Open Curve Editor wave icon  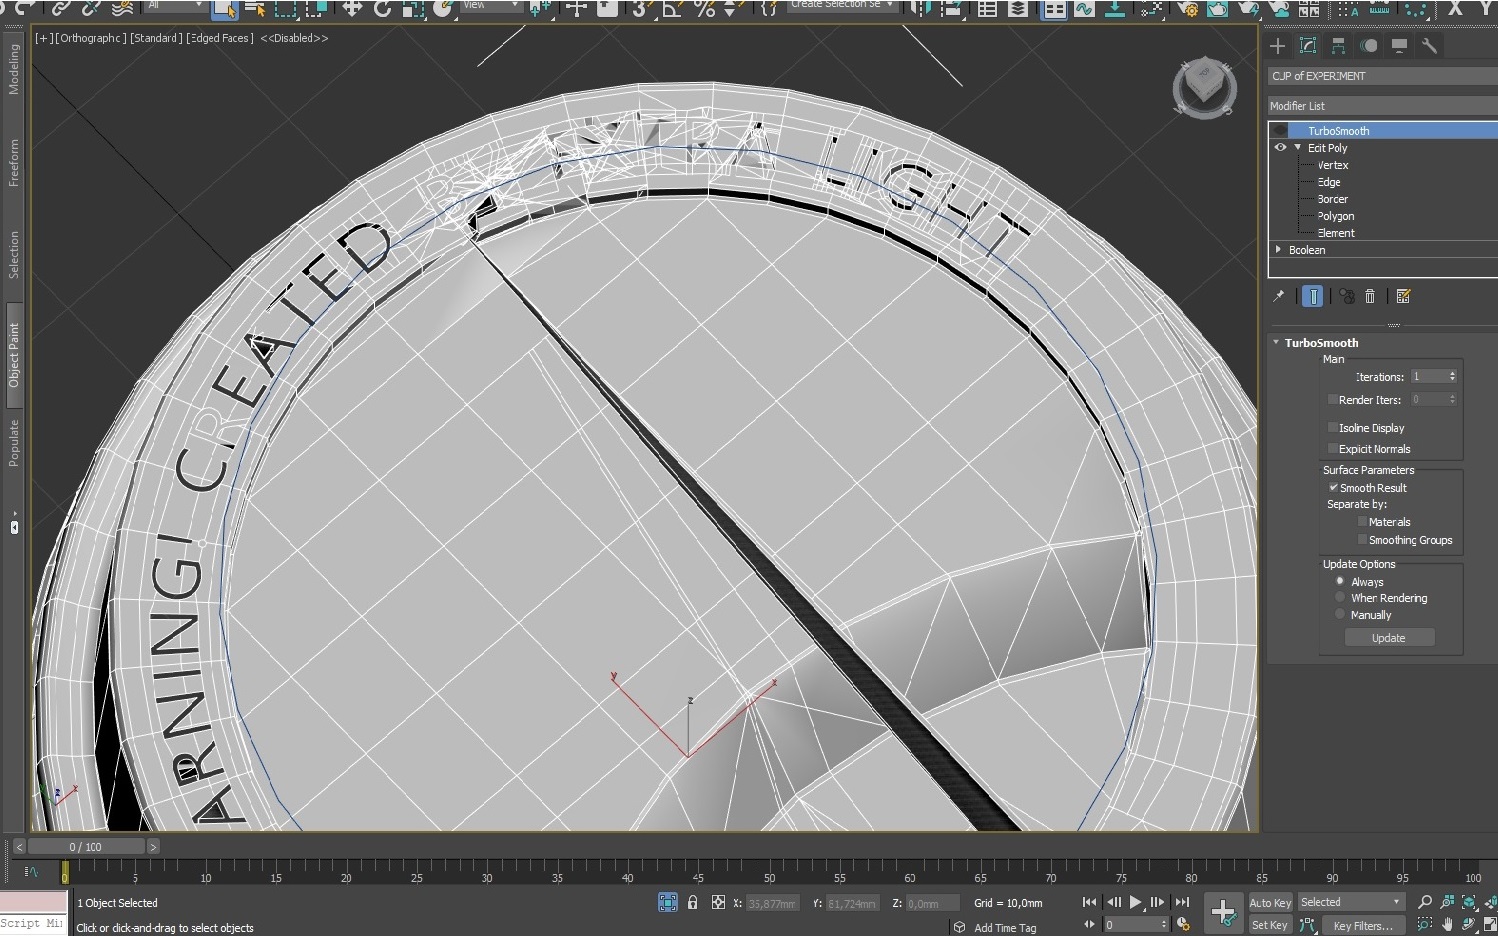pos(1084,9)
